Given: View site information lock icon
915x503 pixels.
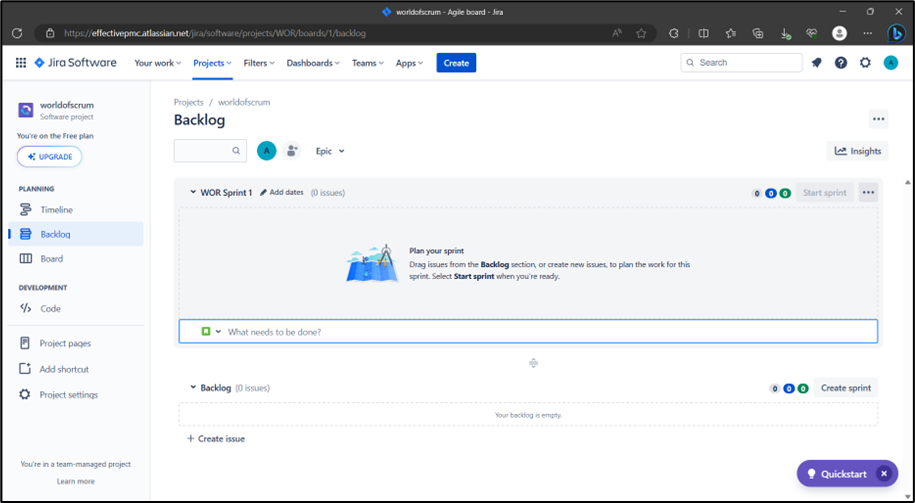Looking at the screenshot, I should pyautogui.click(x=50, y=33).
